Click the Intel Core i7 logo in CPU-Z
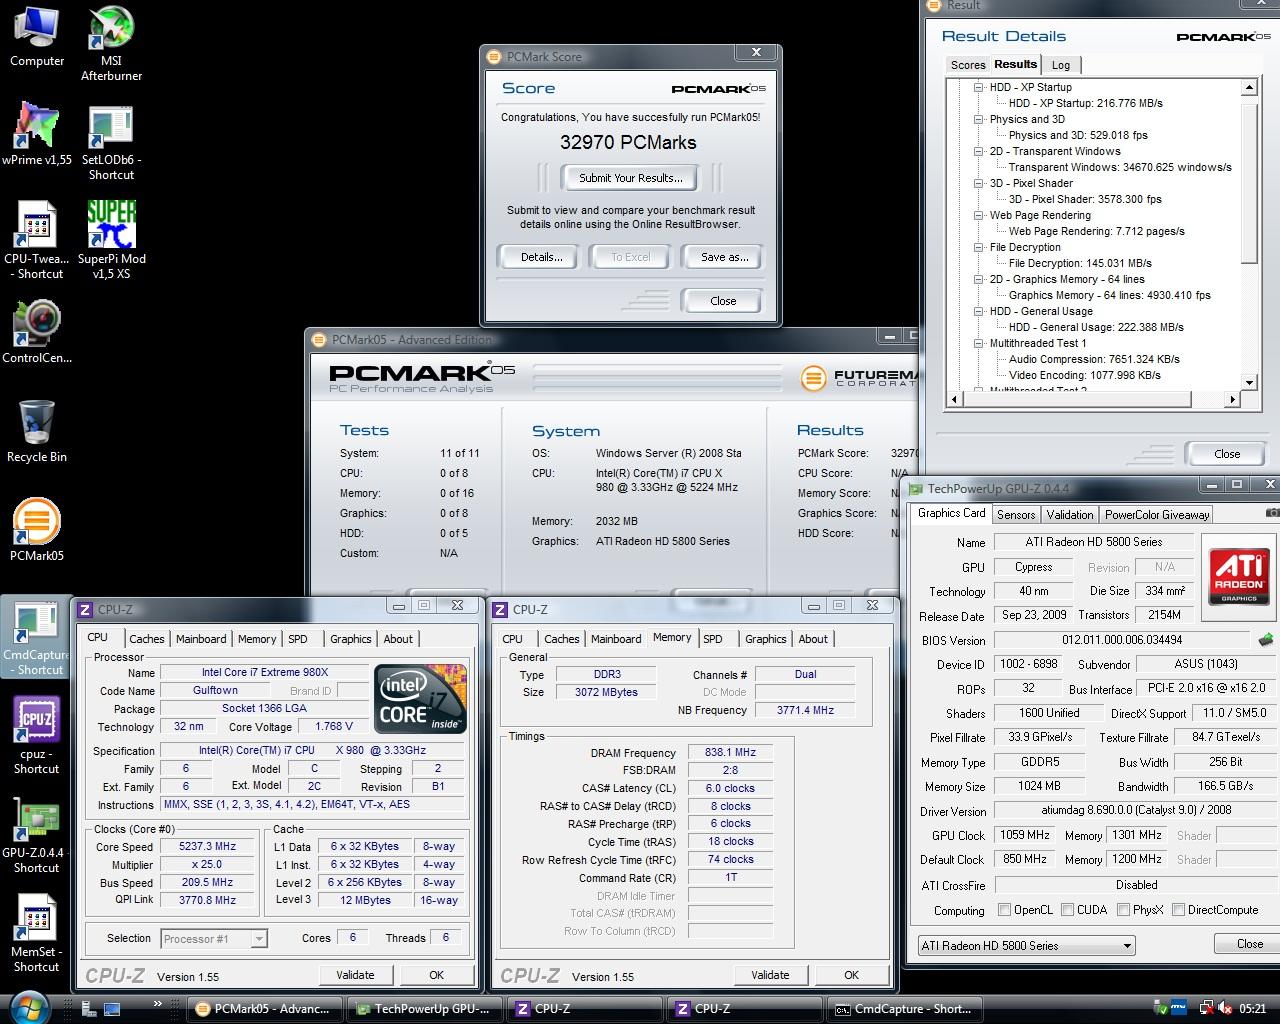 [420, 698]
